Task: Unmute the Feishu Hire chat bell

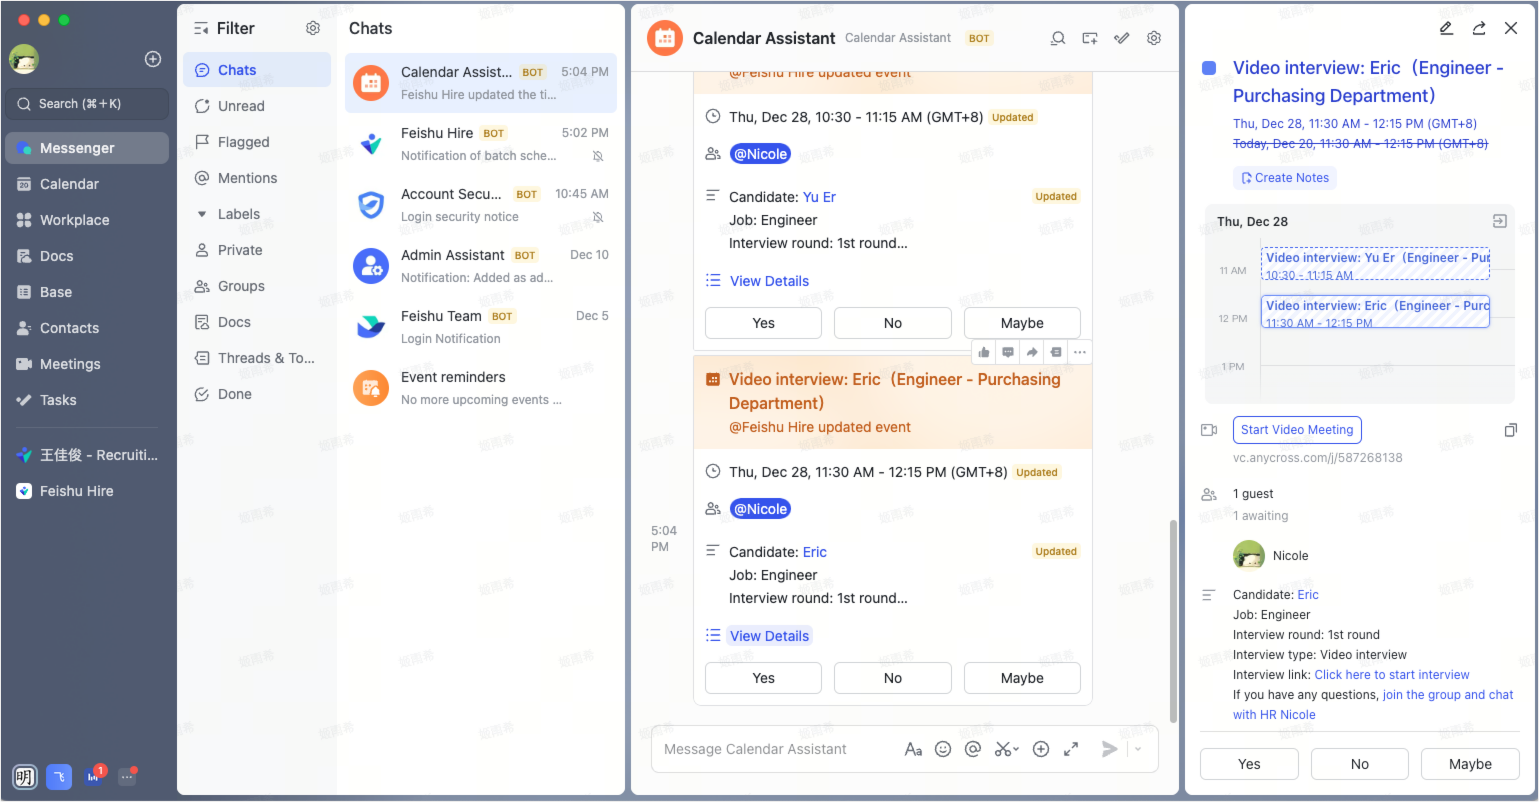Action: click(598, 156)
